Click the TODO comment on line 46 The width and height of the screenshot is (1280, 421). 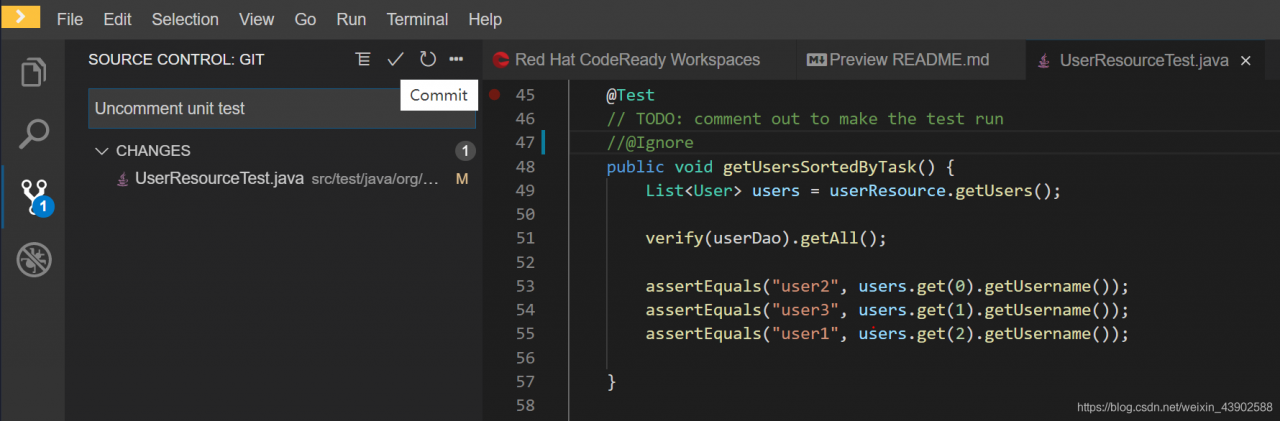tap(804, 119)
